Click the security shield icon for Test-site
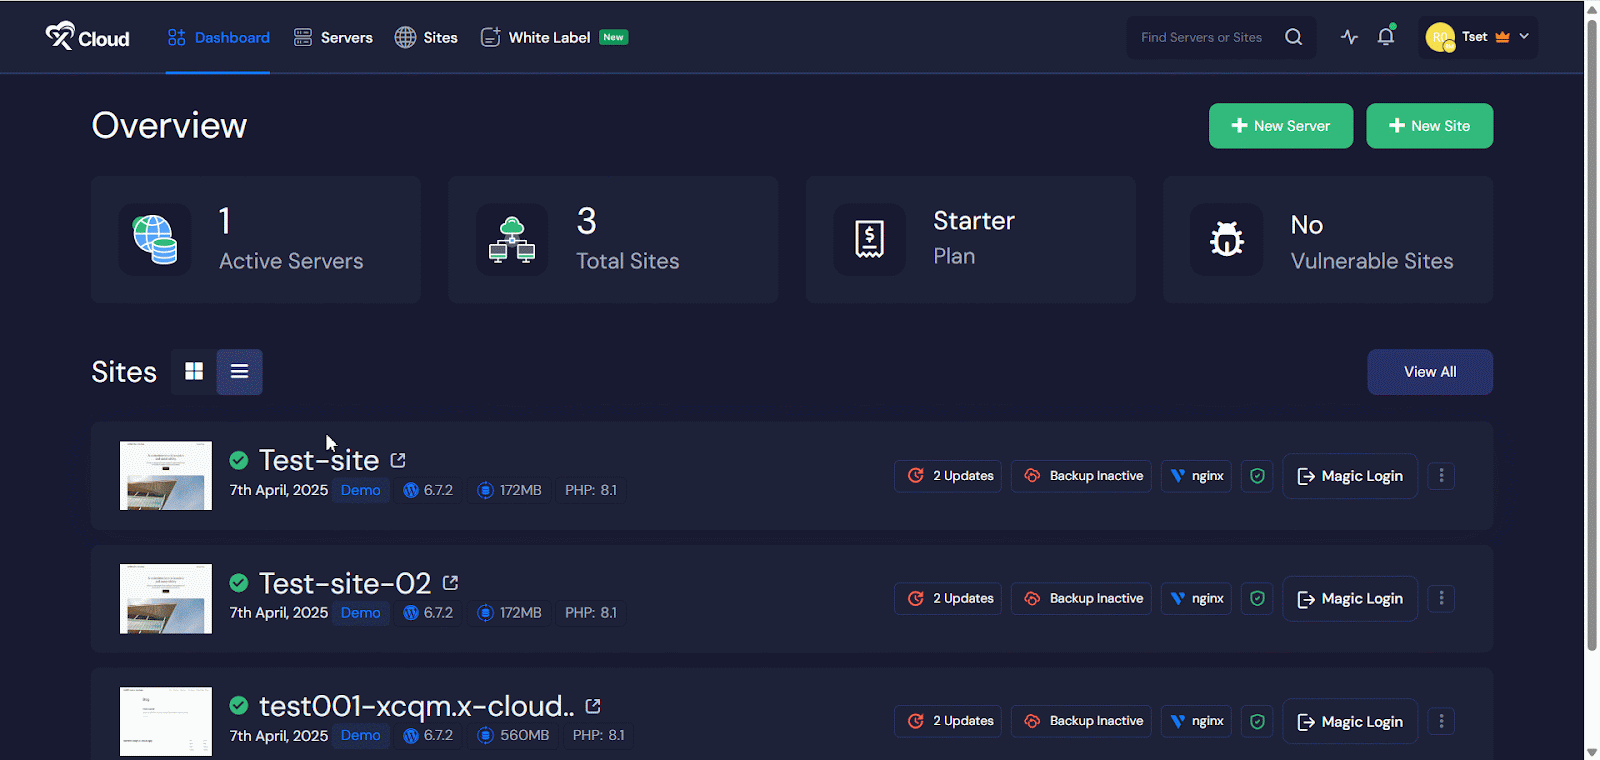The image size is (1600, 760). (x=1257, y=476)
